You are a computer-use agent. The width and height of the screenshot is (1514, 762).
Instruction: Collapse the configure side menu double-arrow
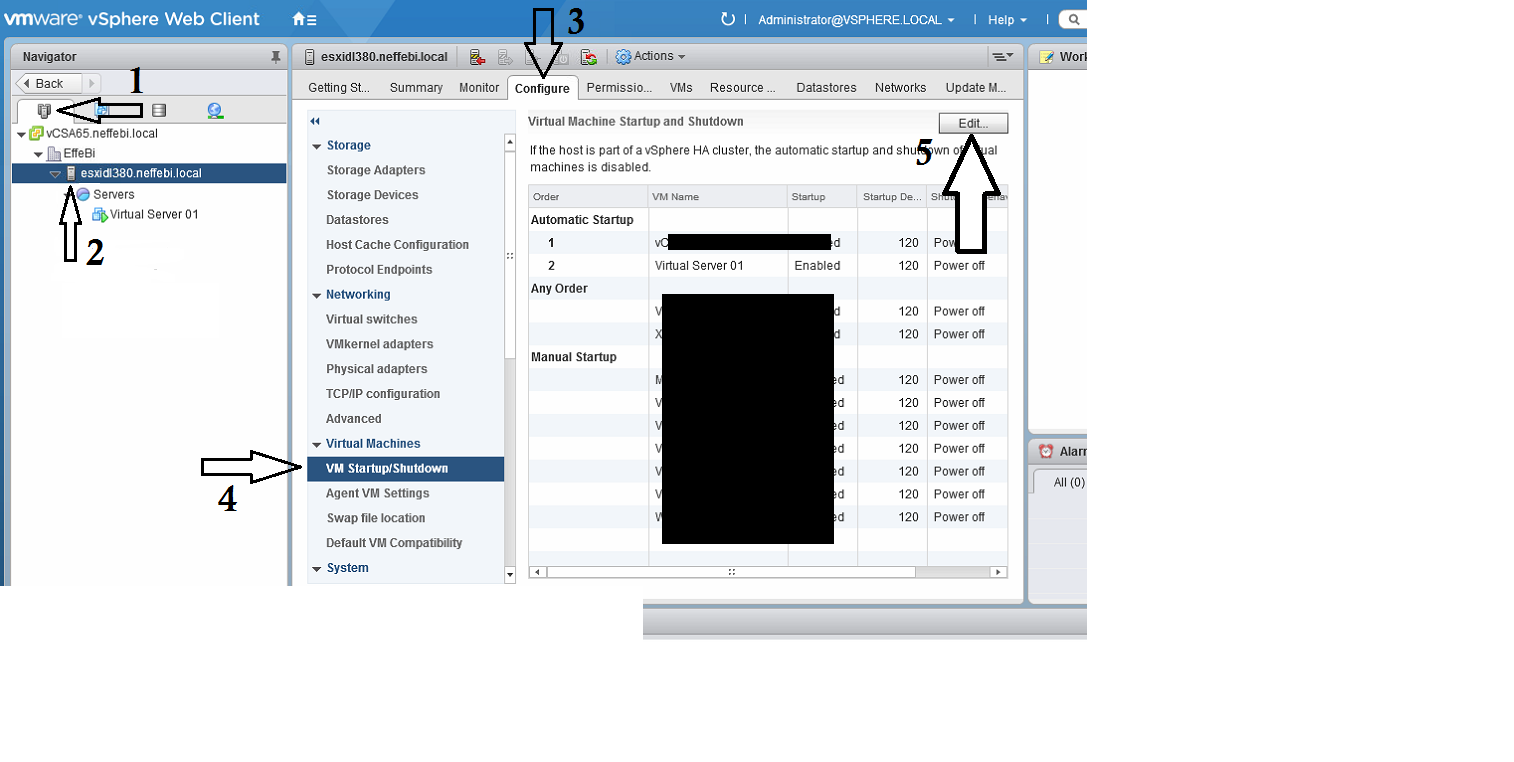(x=315, y=121)
